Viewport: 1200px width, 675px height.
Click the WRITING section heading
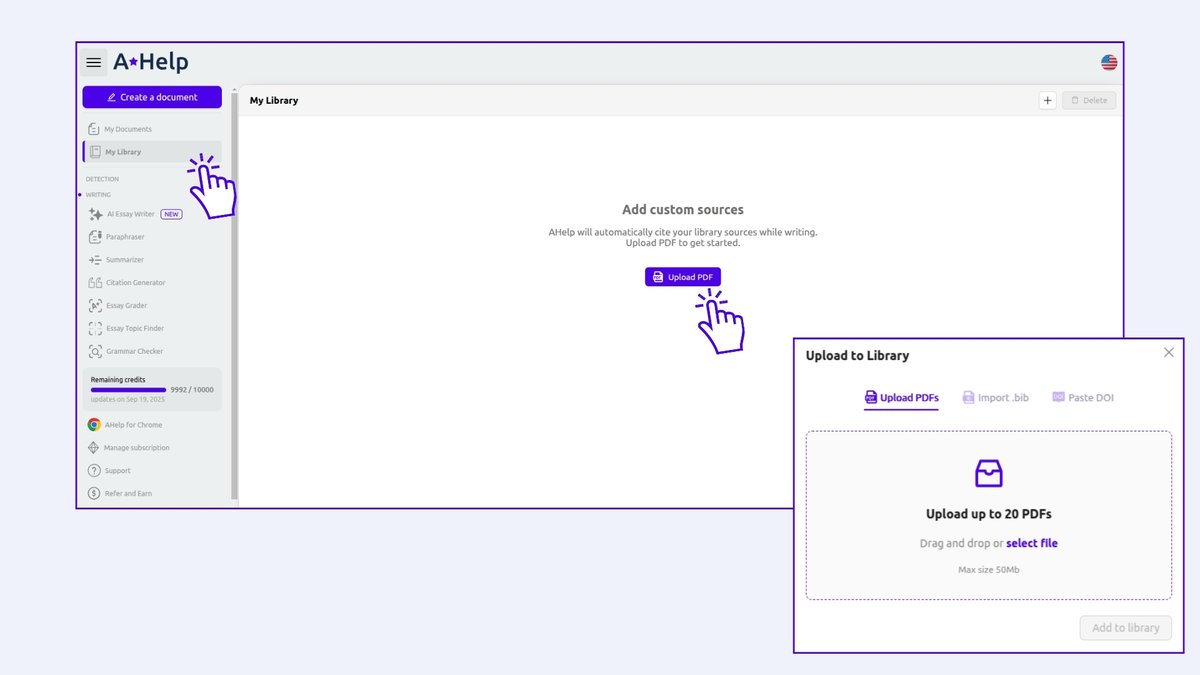click(98, 195)
